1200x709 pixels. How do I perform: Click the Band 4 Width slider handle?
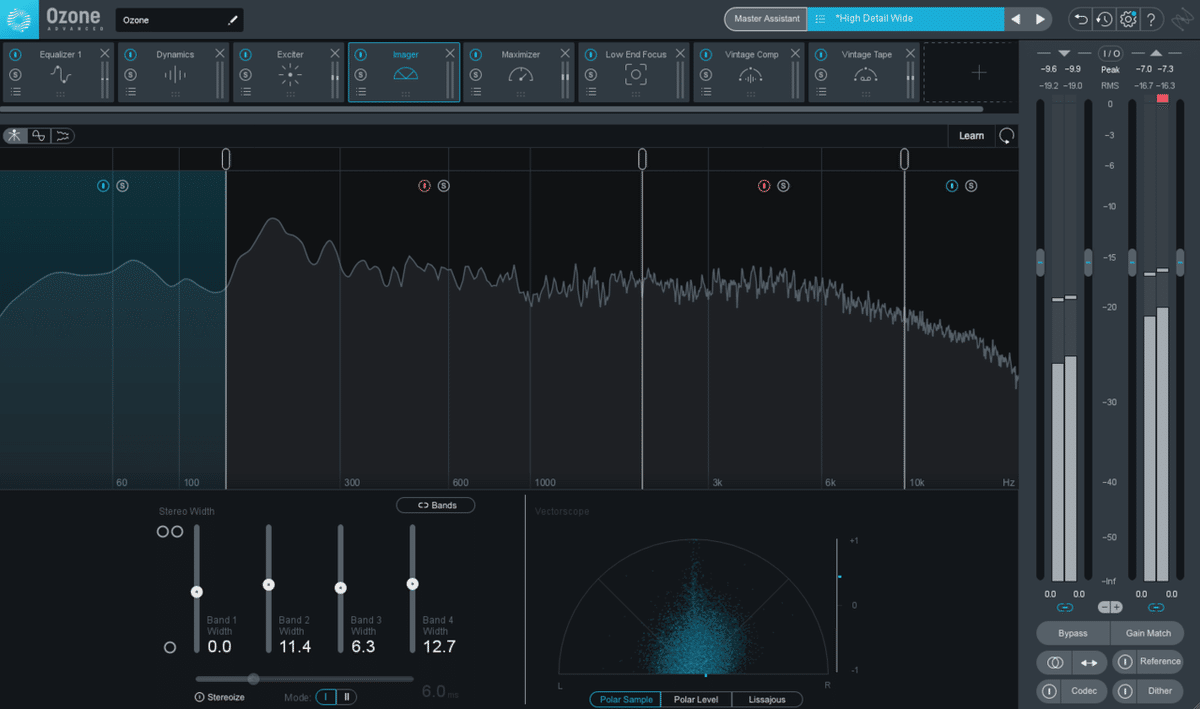click(412, 583)
